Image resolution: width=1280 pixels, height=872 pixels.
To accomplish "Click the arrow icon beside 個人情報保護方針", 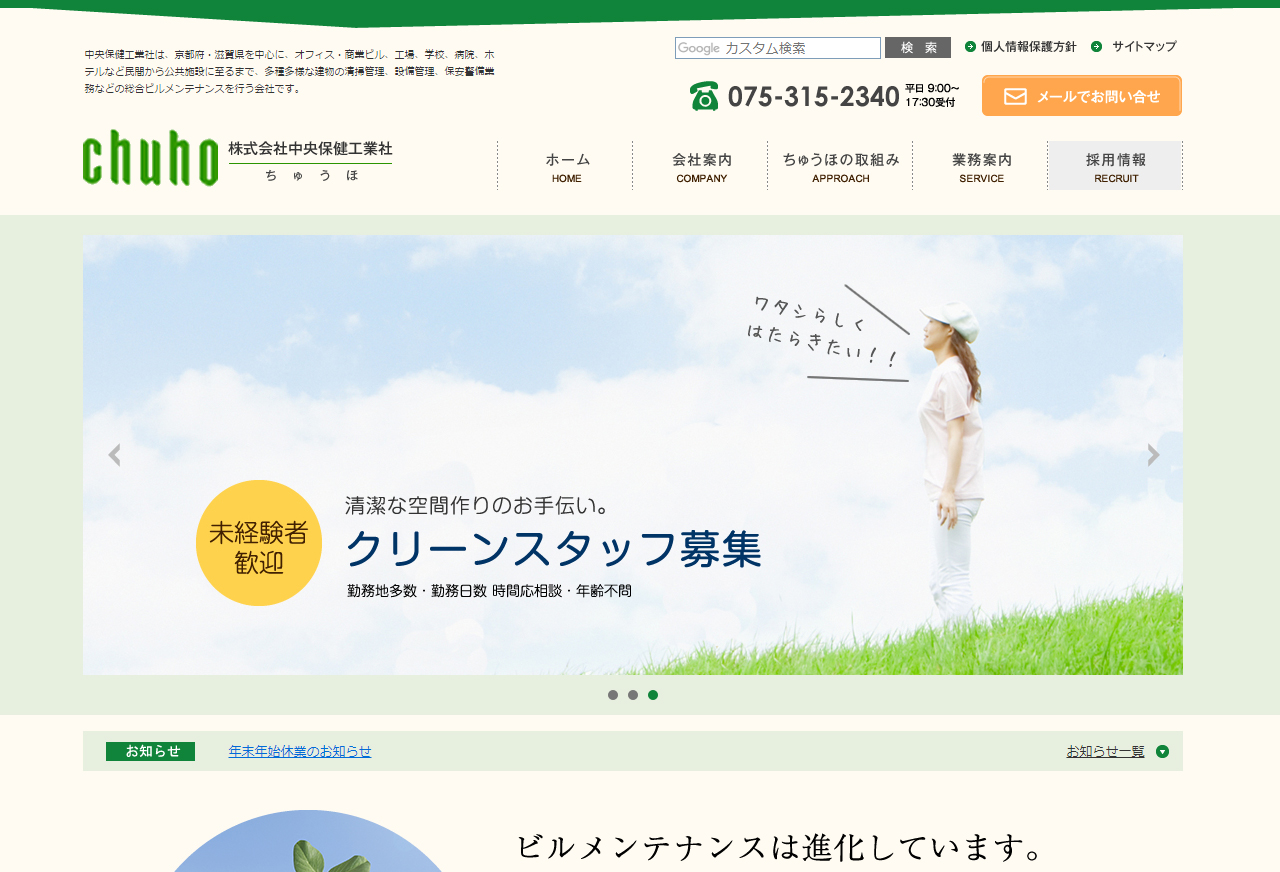I will click(970, 47).
